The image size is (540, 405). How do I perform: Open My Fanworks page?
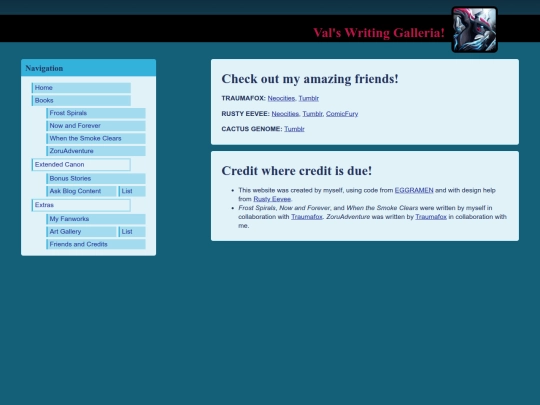pyautogui.click(x=96, y=219)
